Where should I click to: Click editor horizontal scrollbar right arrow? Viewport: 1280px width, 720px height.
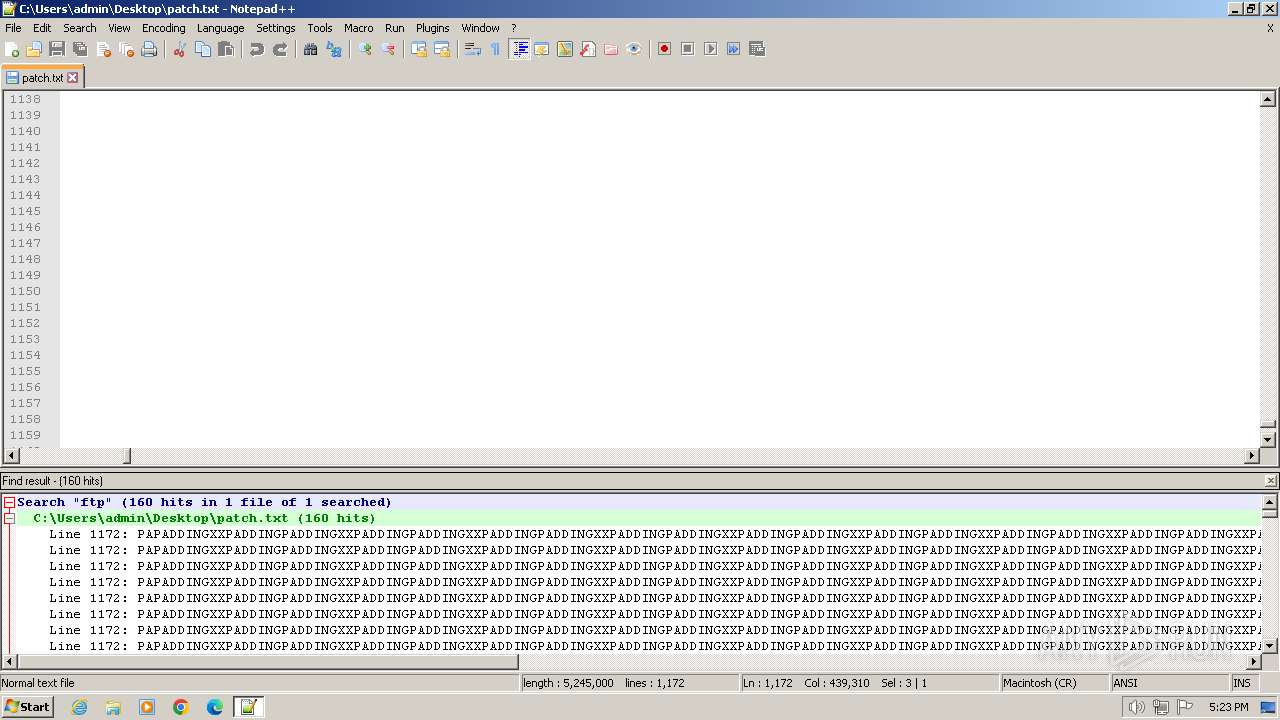pos(1252,456)
